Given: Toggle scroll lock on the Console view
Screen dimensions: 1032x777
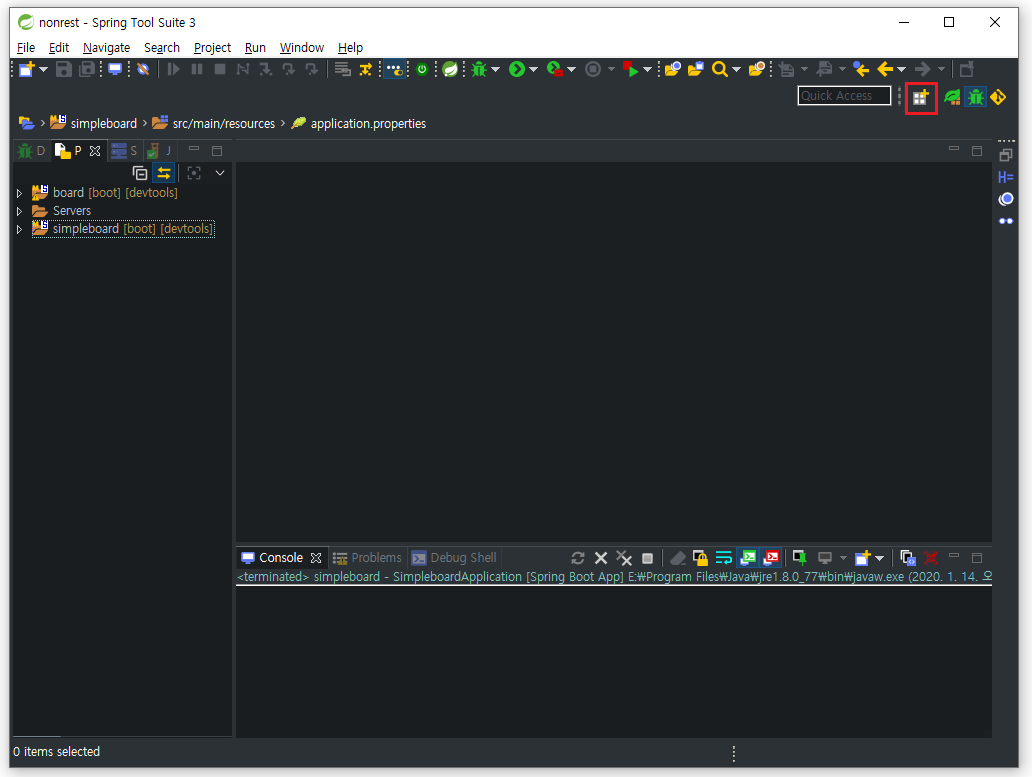Looking at the screenshot, I should point(701,558).
